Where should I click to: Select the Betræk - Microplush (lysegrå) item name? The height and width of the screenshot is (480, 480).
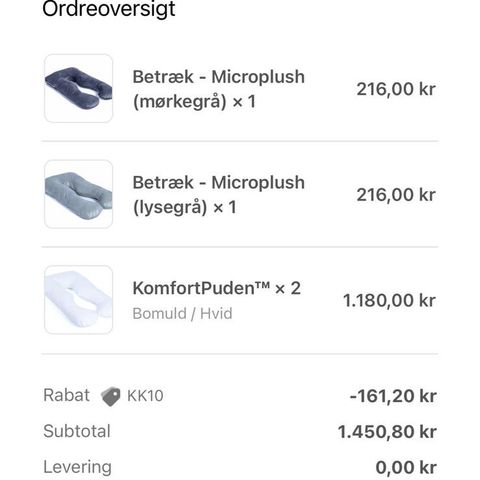pos(219,195)
